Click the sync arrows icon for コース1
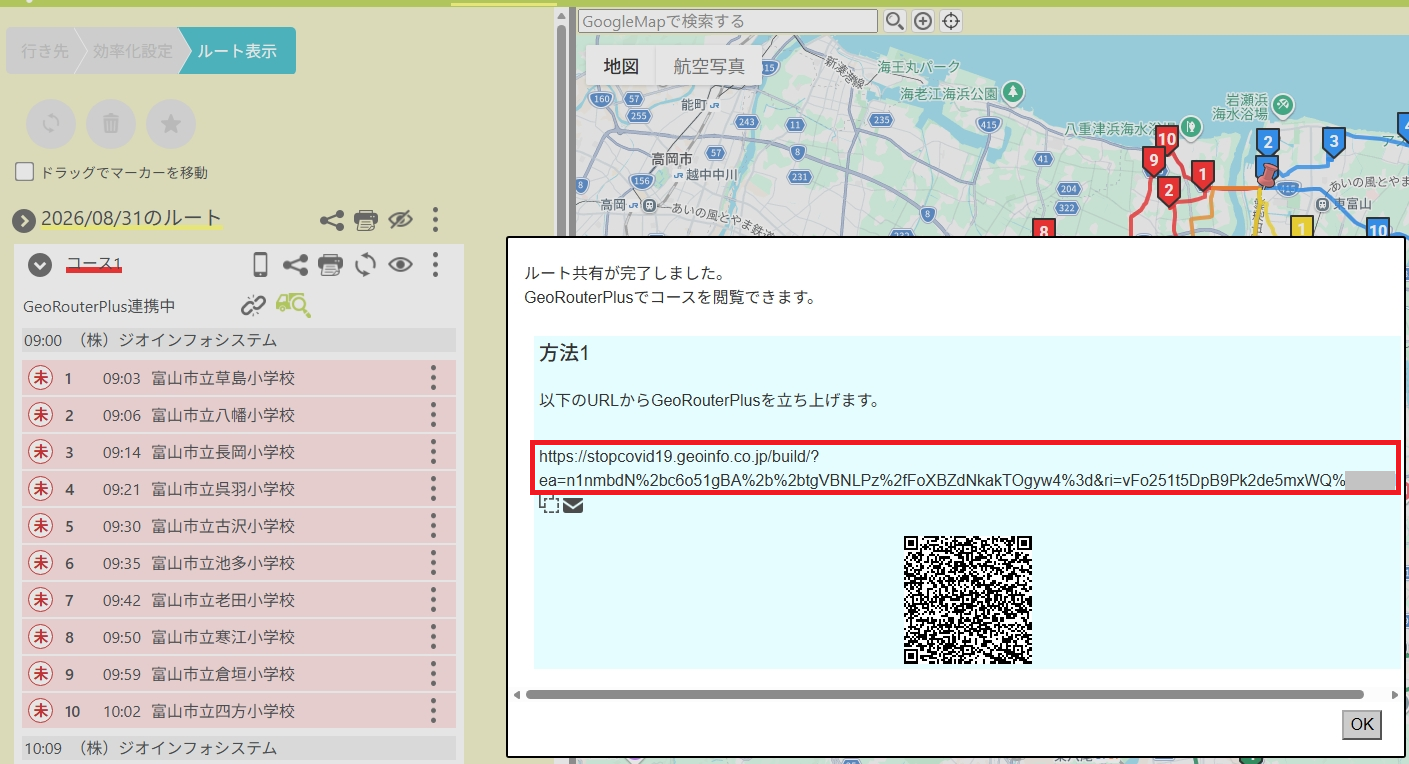Viewport: 1409px width, 764px height. click(365, 265)
